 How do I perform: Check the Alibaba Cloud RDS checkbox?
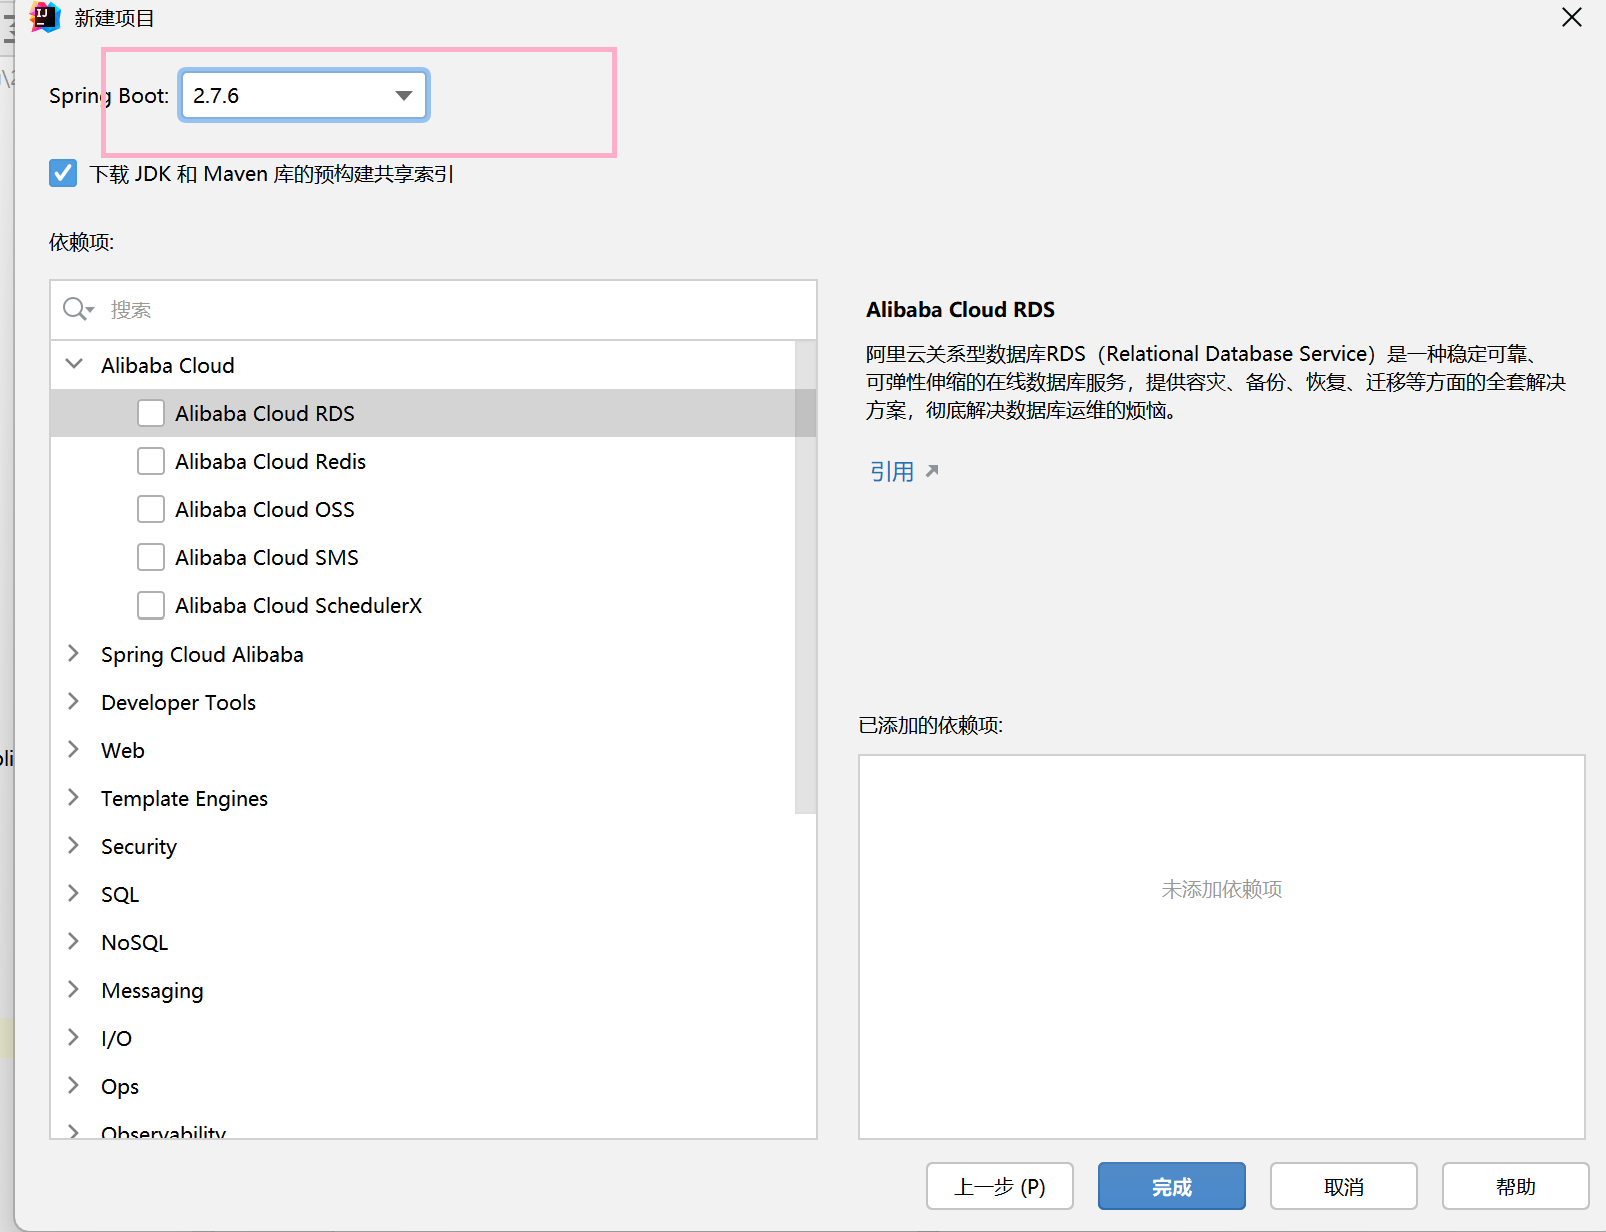(151, 413)
